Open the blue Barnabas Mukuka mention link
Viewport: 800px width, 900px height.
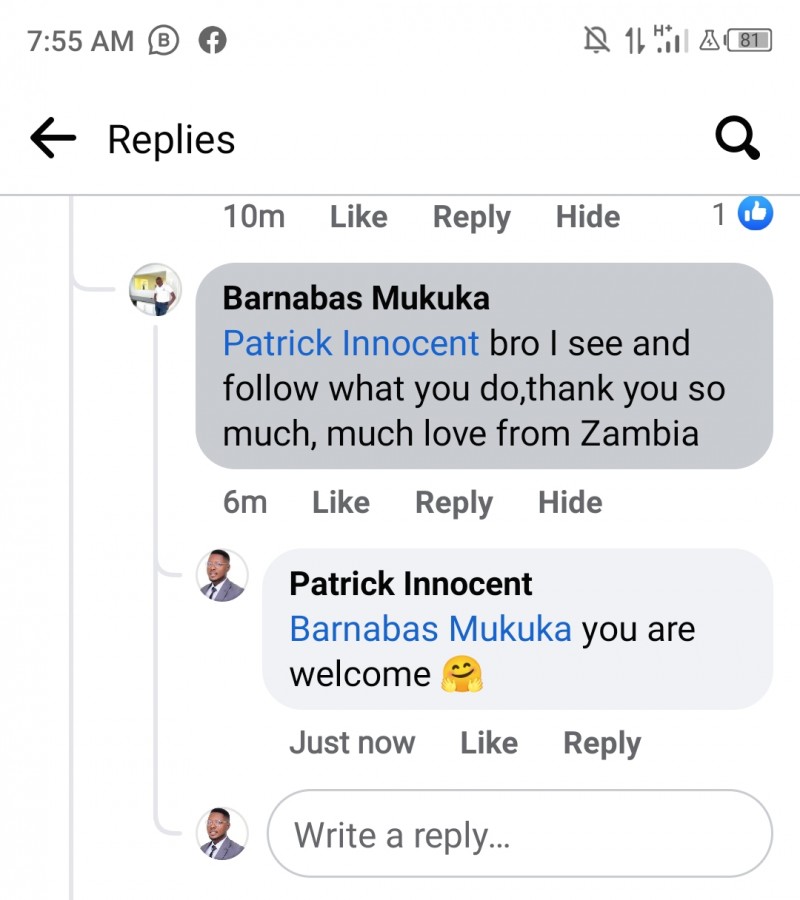pos(430,629)
